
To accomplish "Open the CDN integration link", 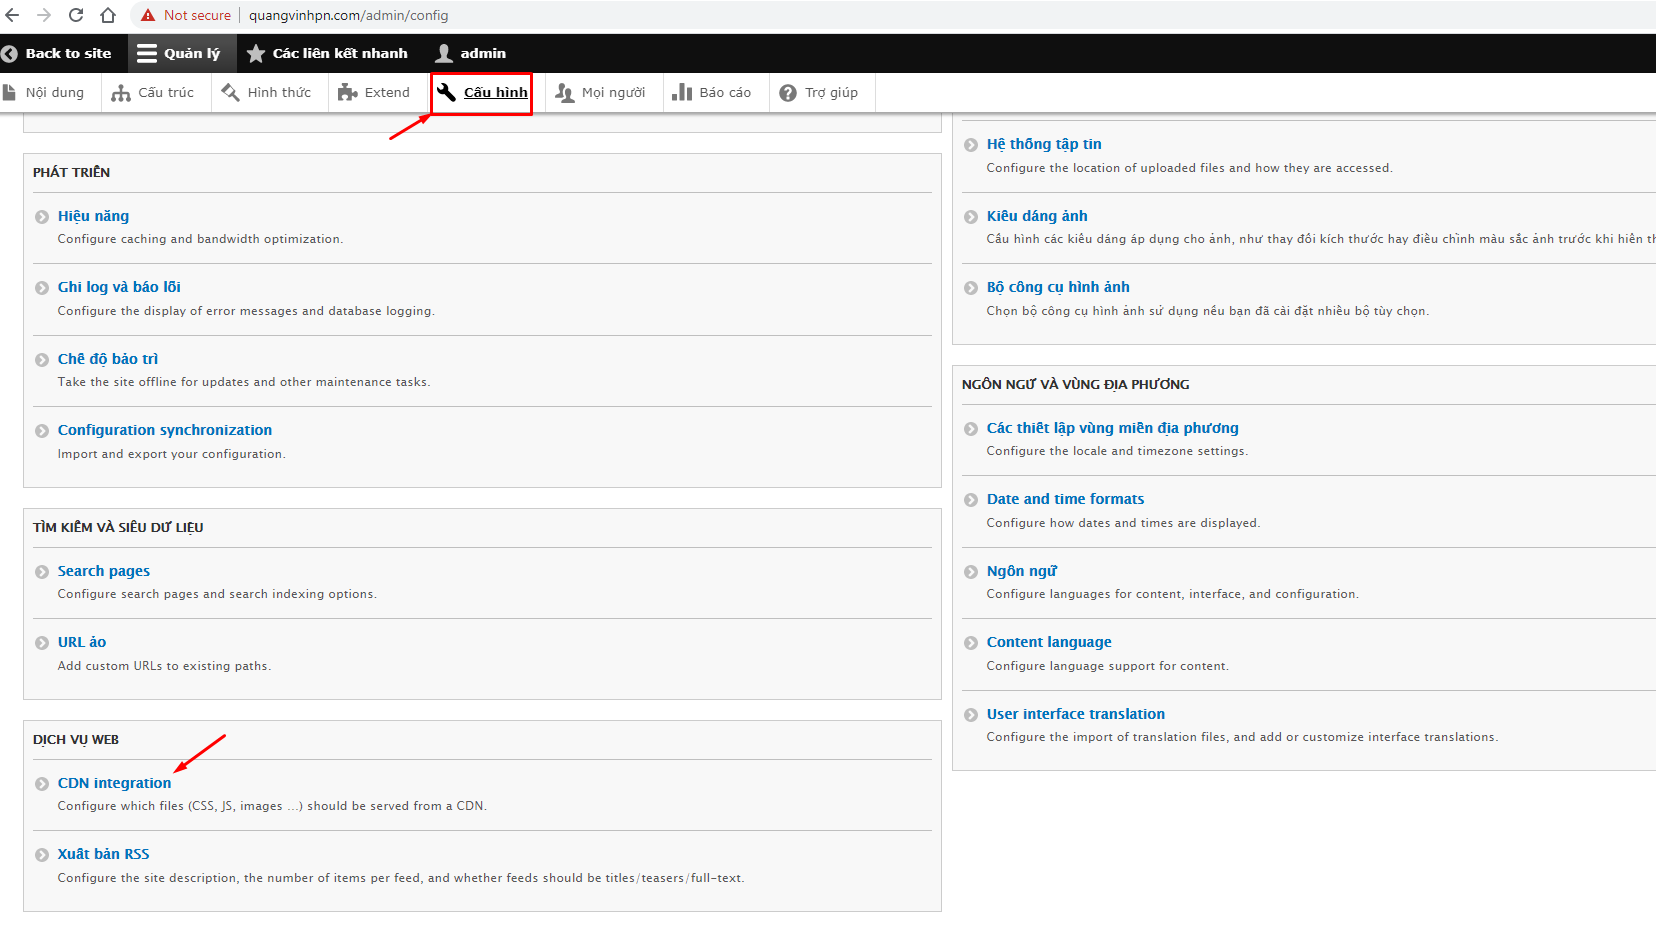I will 114,783.
